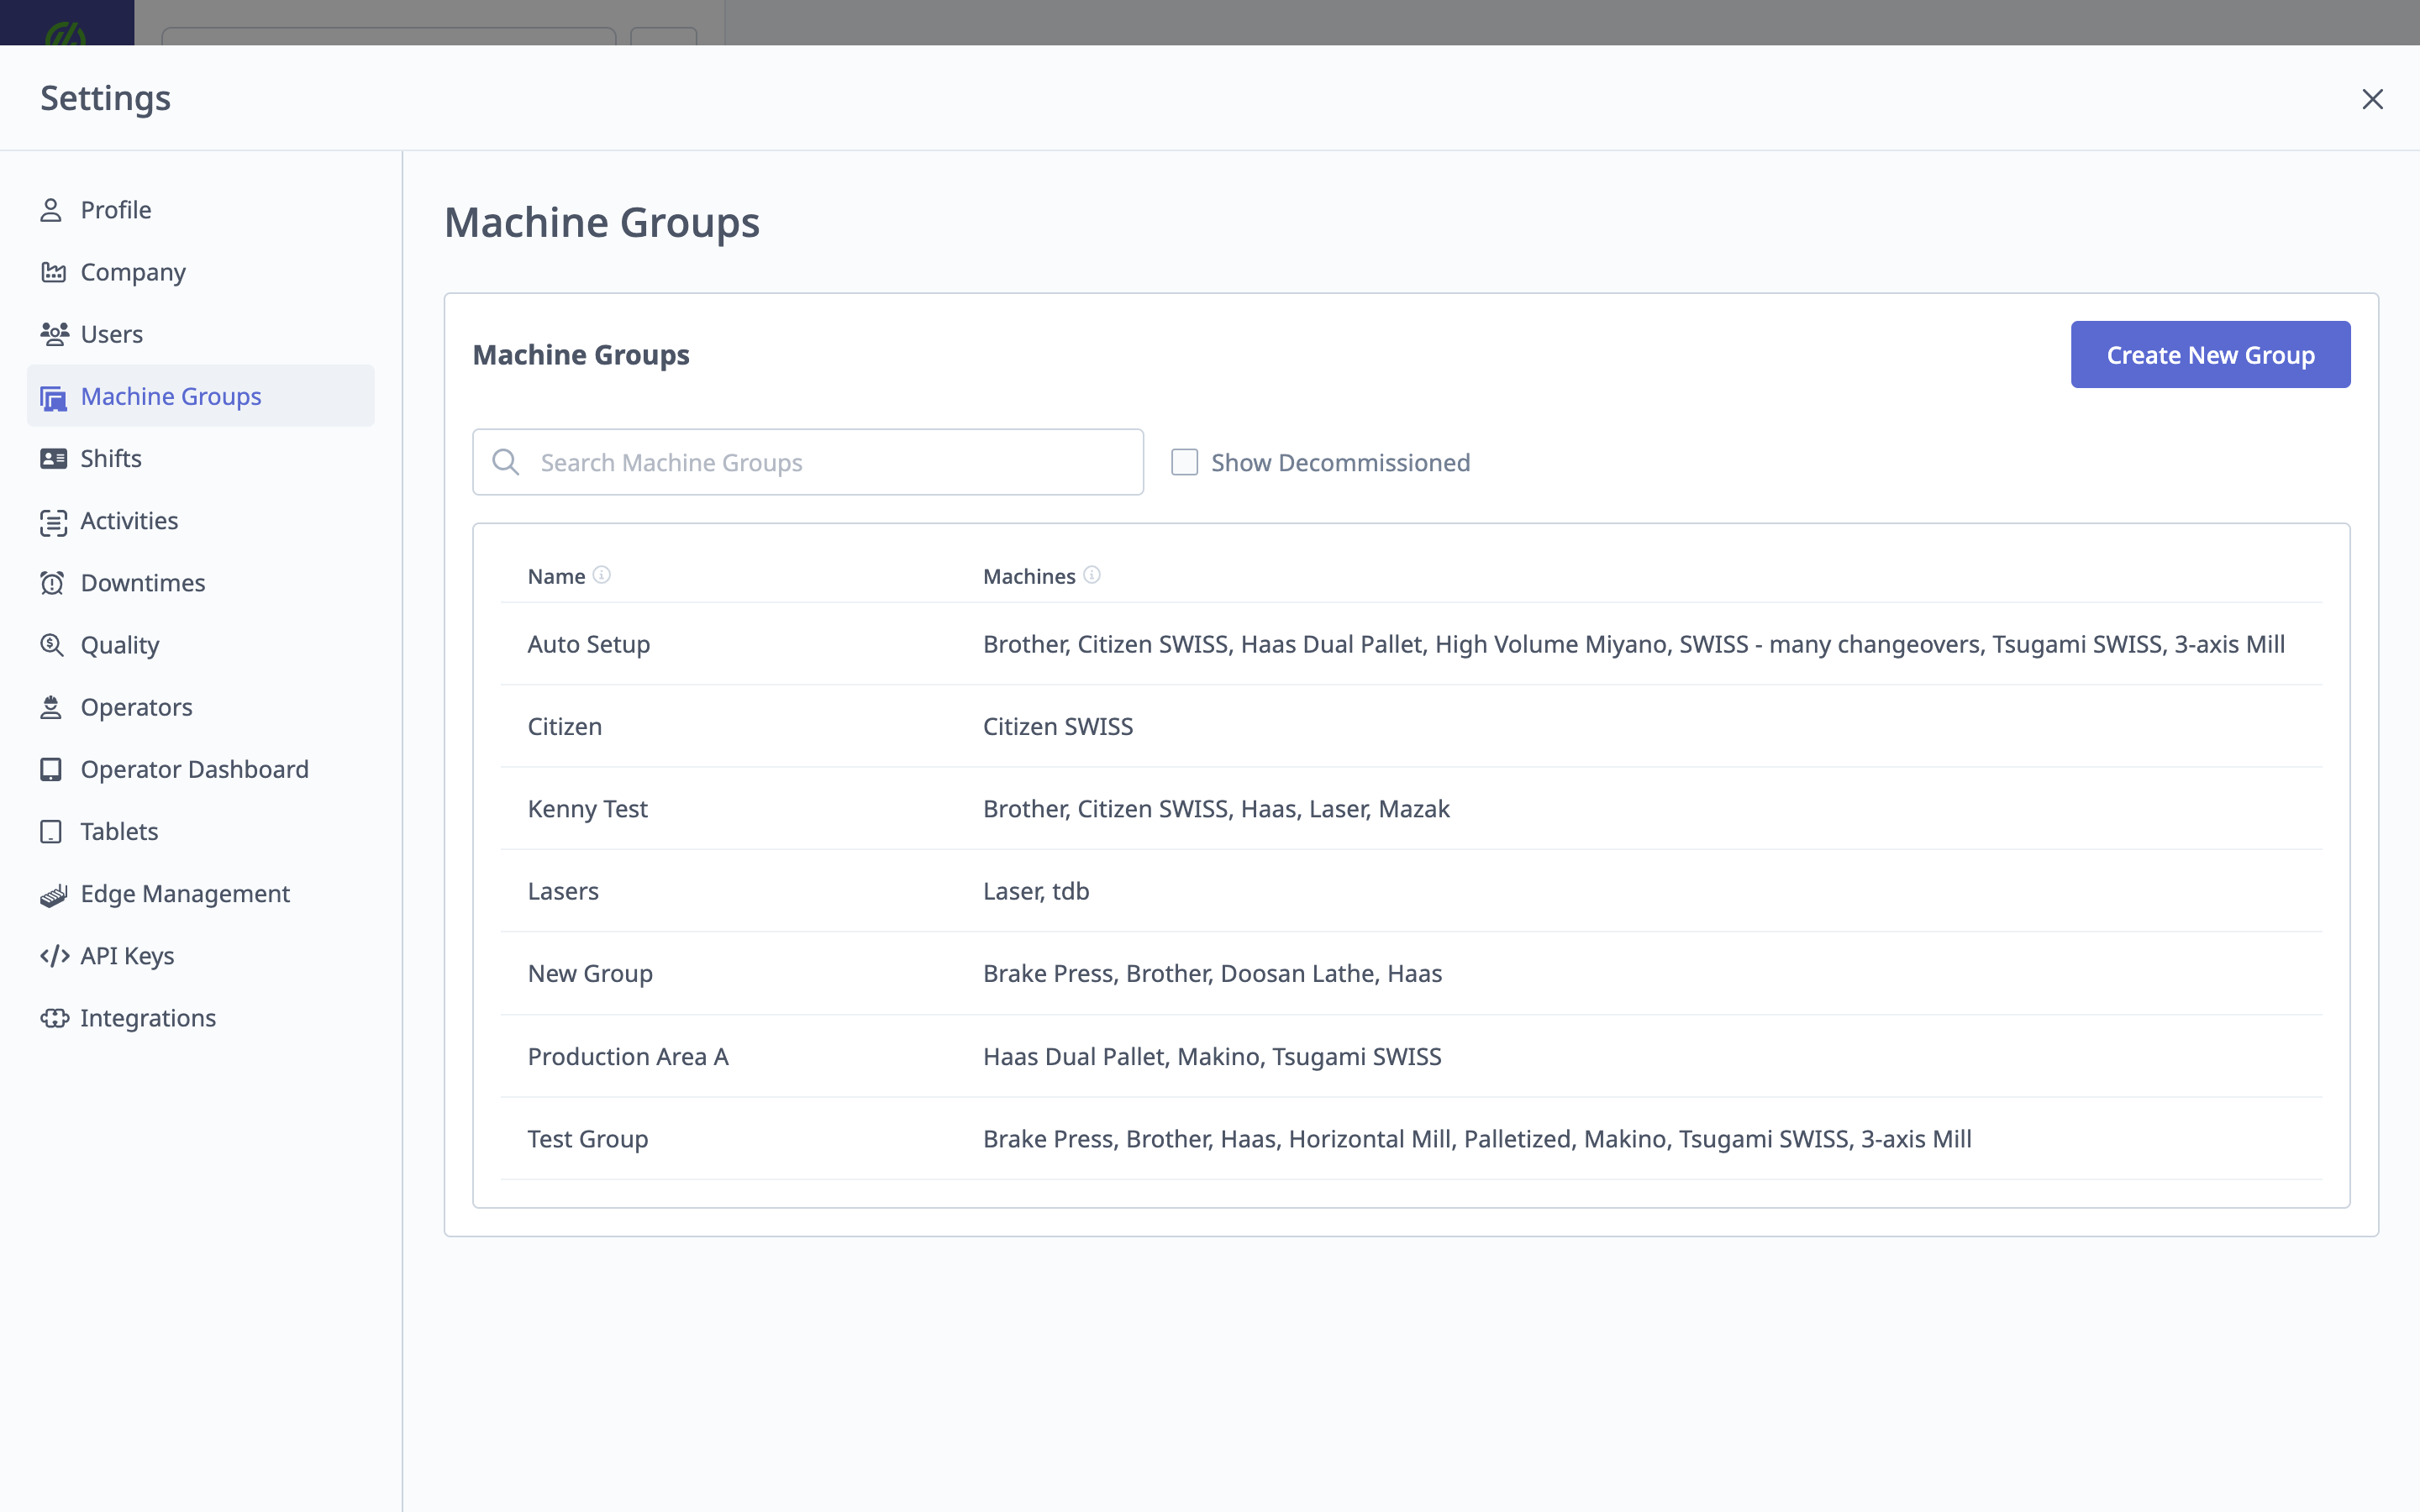The image size is (2420, 1512).
Task: Open the Citizen group row
Action: 1411,726
